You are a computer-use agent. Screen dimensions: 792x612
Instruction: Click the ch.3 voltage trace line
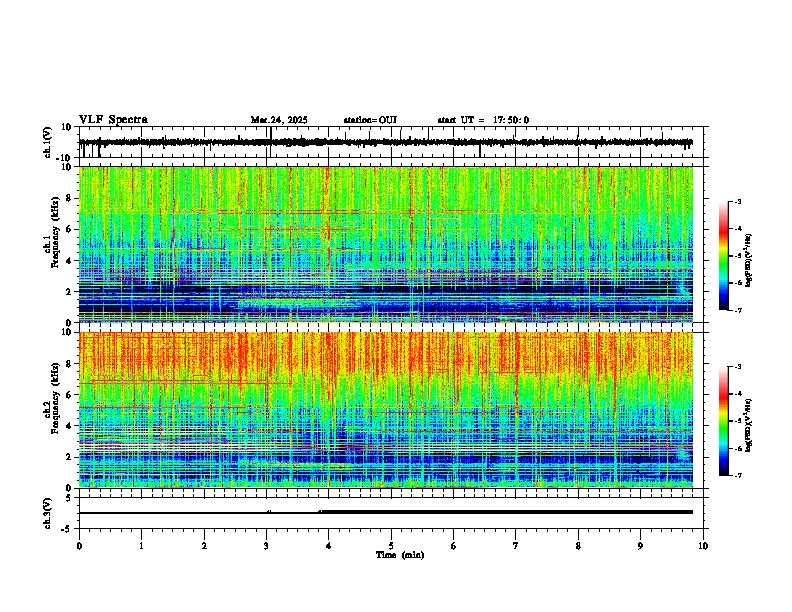coord(386,512)
